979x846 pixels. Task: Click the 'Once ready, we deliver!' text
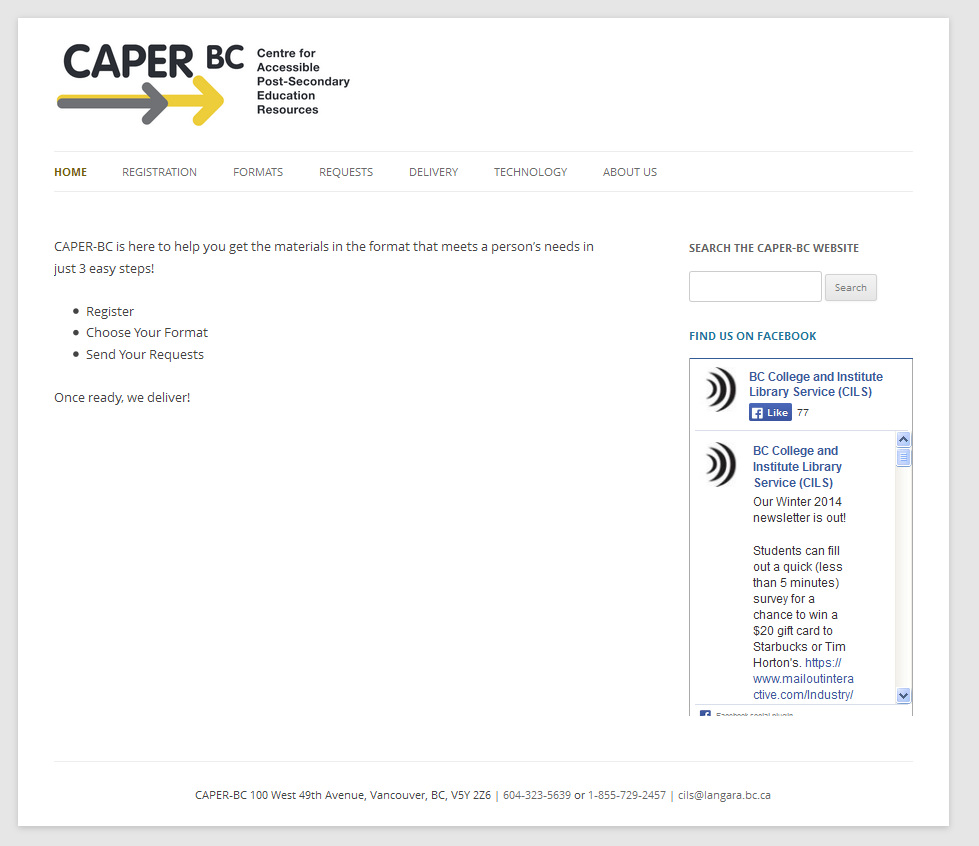pyautogui.click(x=122, y=398)
